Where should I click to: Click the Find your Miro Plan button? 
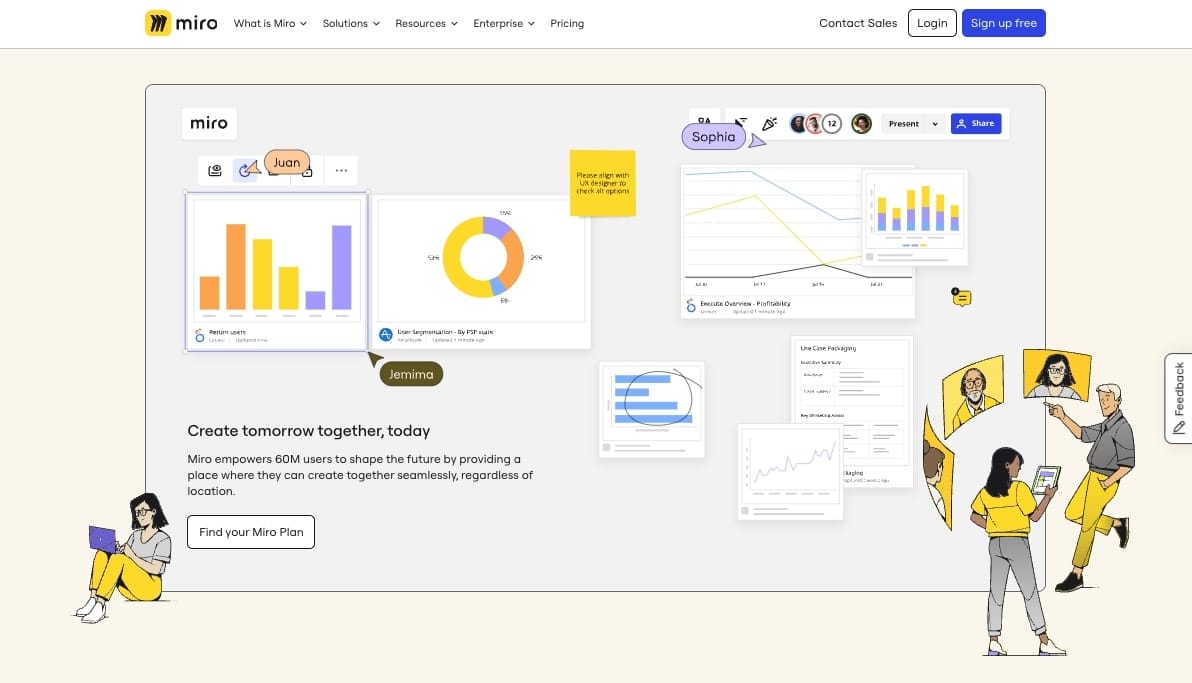point(251,532)
